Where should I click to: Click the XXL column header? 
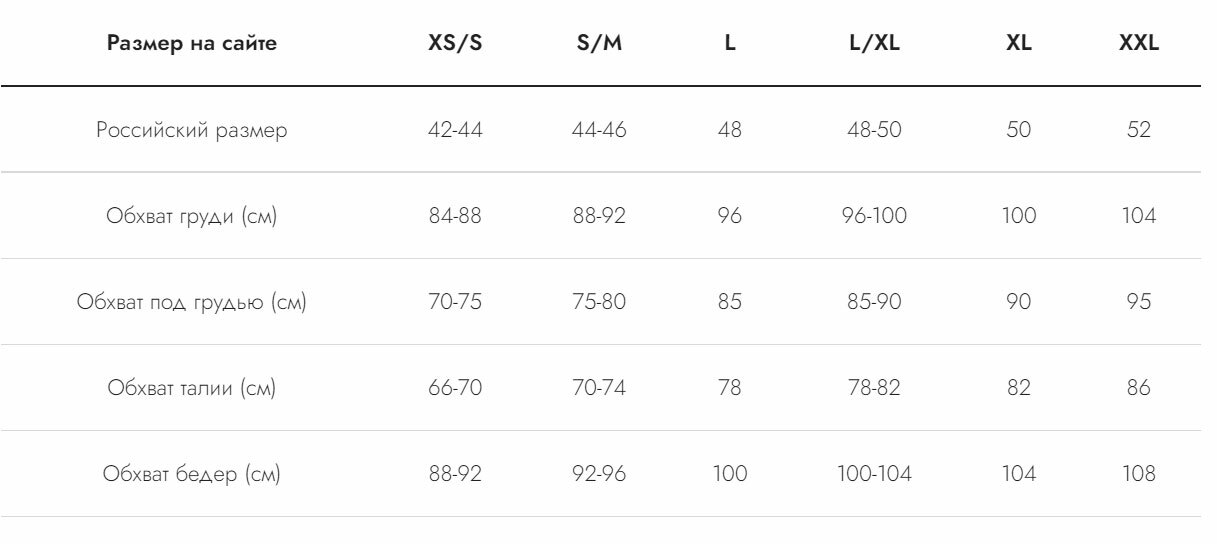1139,44
